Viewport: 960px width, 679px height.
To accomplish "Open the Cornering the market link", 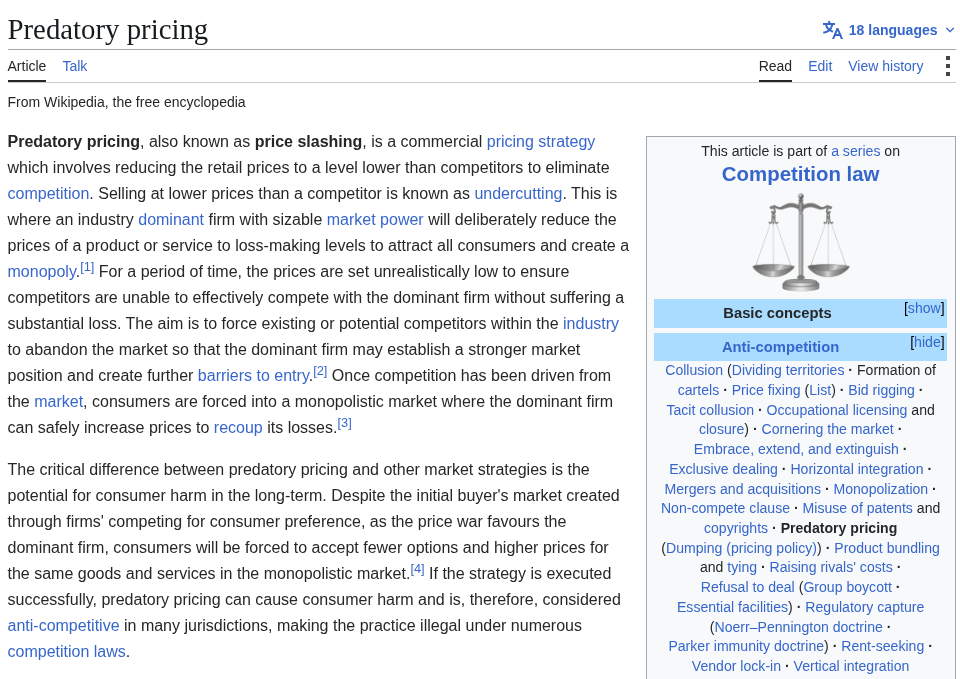I will (x=827, y=429).
